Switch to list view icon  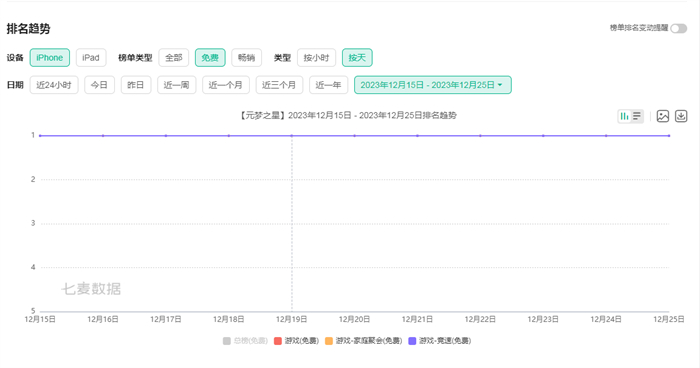click(637, 117)
